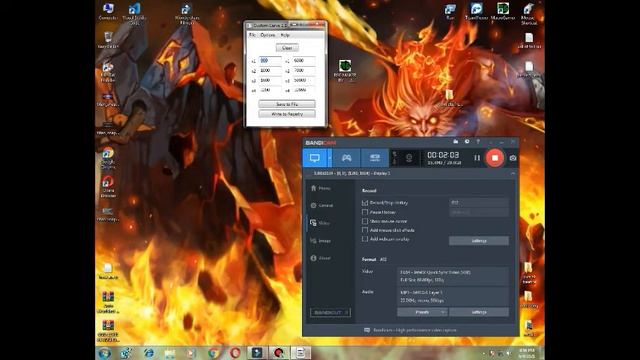Stop recording with the red button
The height and width of the screenshot is (360, 640).
(495, 158)
